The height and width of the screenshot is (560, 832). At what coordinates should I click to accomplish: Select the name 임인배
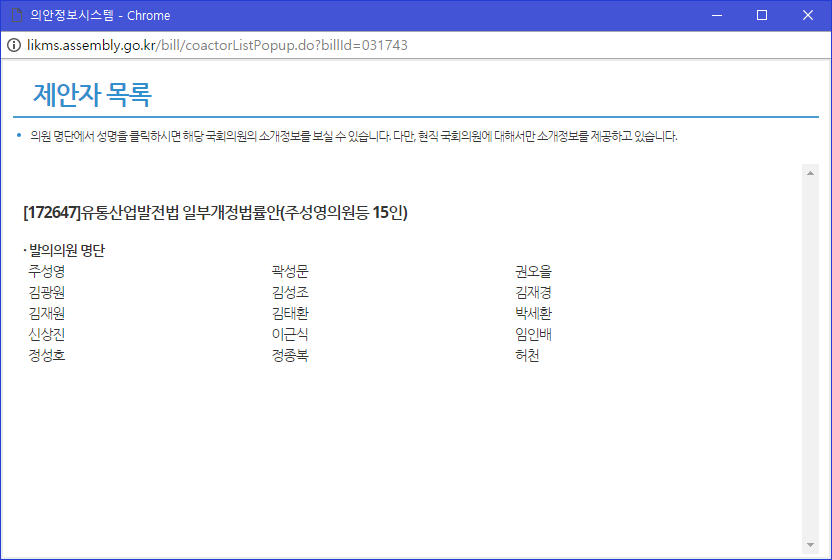533,334
